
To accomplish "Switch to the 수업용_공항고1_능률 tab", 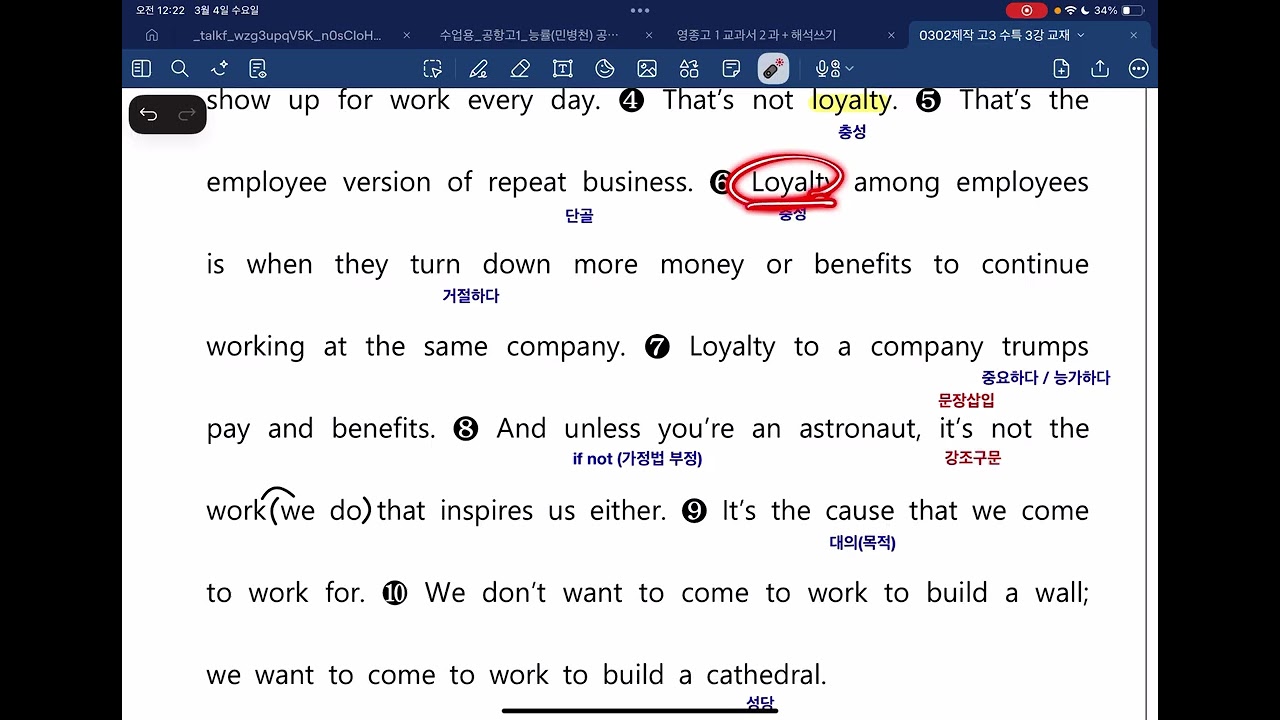I will pyautogui.click(x=529, y=35).
